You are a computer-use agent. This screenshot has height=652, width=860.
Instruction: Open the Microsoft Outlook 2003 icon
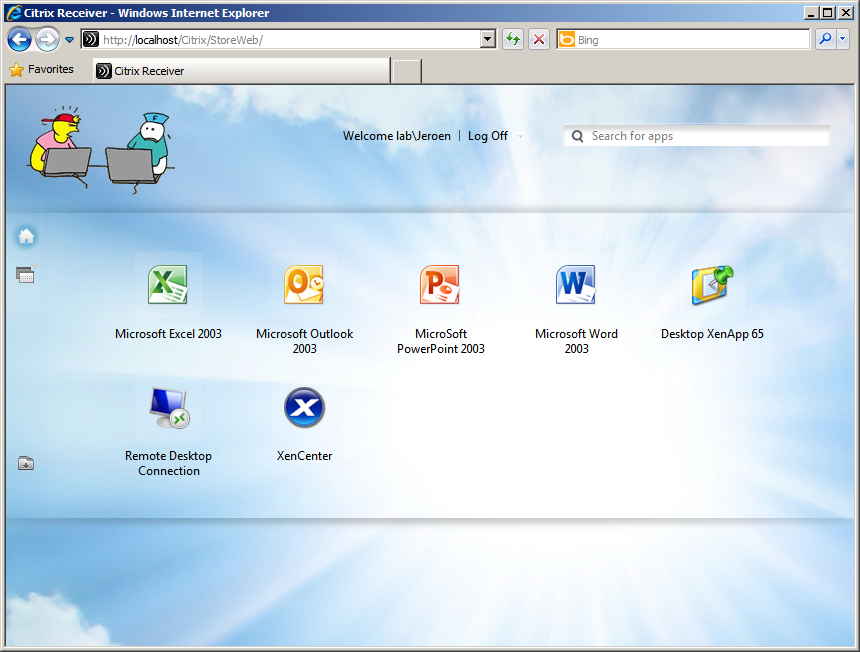(x=304, y=285)
